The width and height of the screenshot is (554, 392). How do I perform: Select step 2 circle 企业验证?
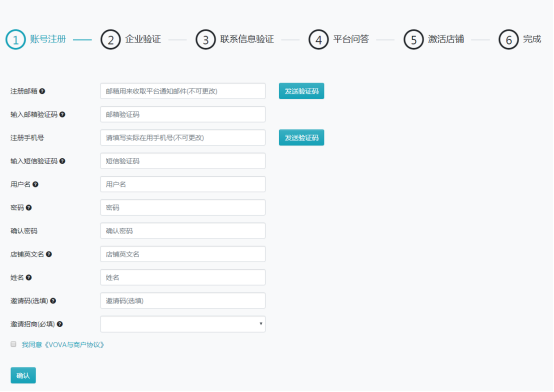111,40
